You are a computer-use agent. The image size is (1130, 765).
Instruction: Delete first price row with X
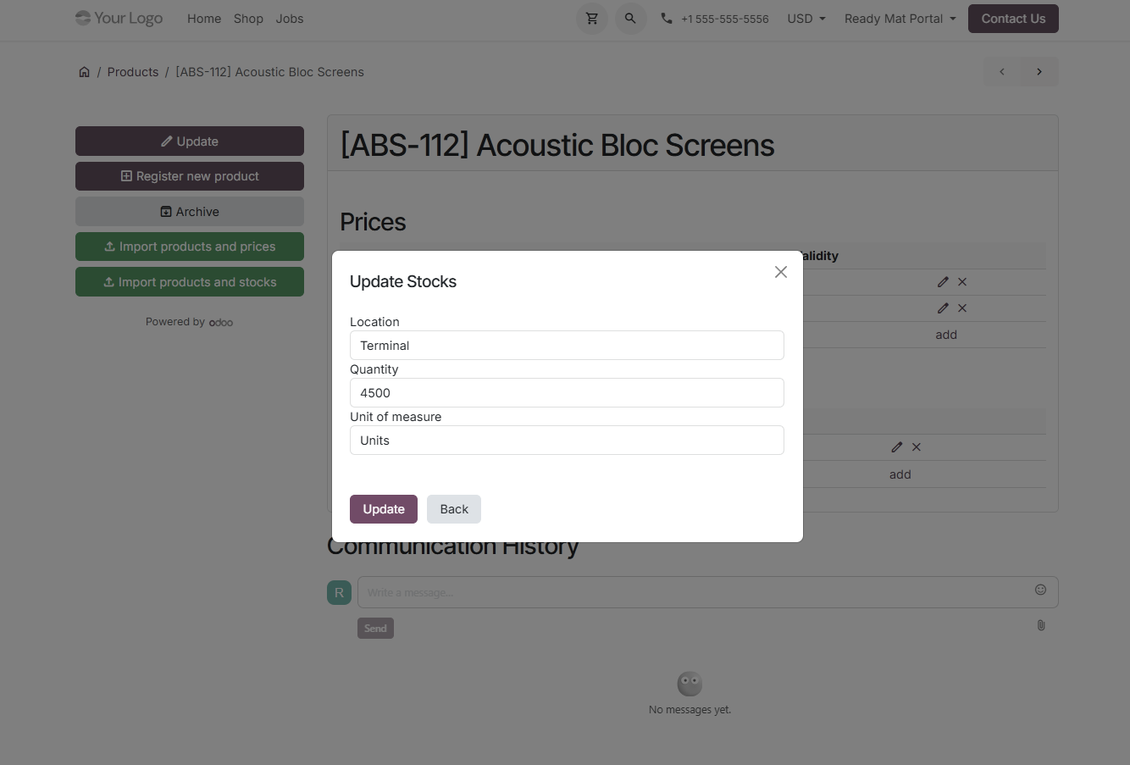962,282
